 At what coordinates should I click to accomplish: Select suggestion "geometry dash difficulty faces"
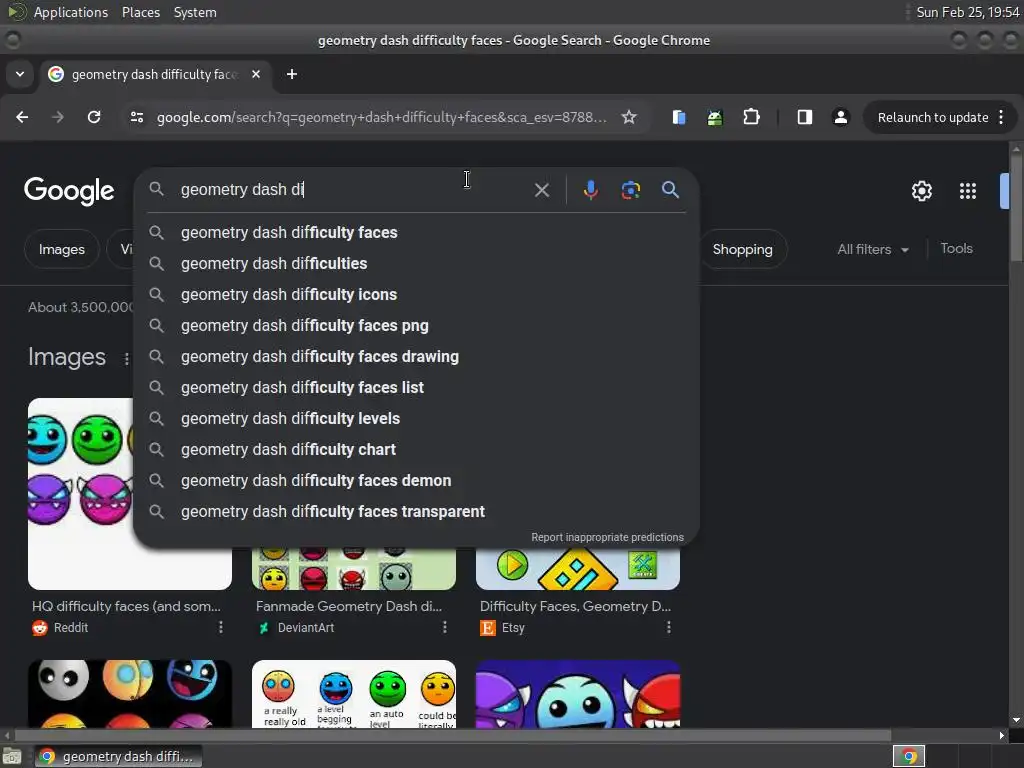click(416, 232)
